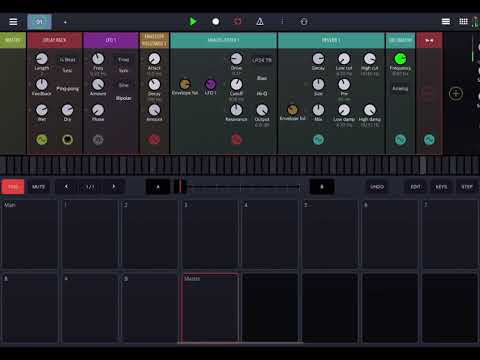The height and width of the screenshot is (360, 480).
Task: Go to next pattern page arrow
Action: coord(114,187)
